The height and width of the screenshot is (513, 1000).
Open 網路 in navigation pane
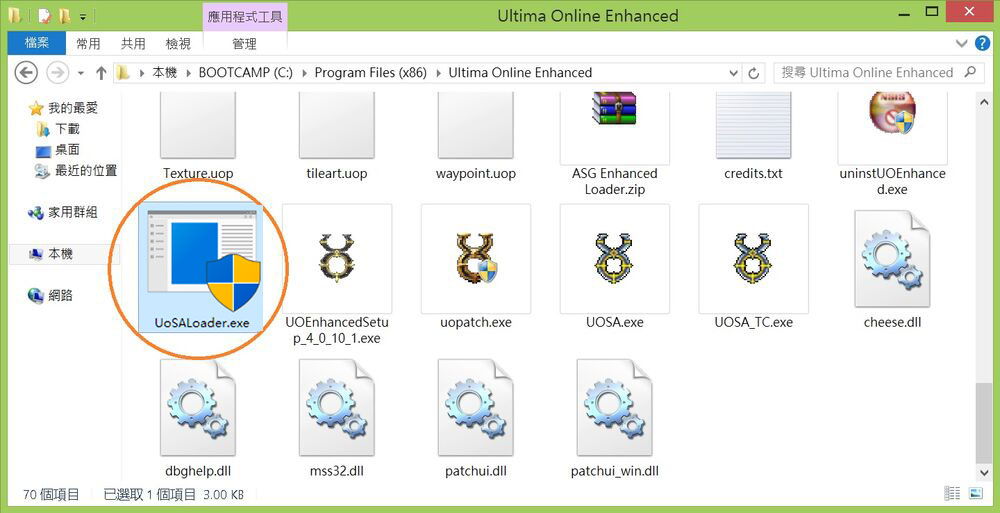(x=61, y=295)
